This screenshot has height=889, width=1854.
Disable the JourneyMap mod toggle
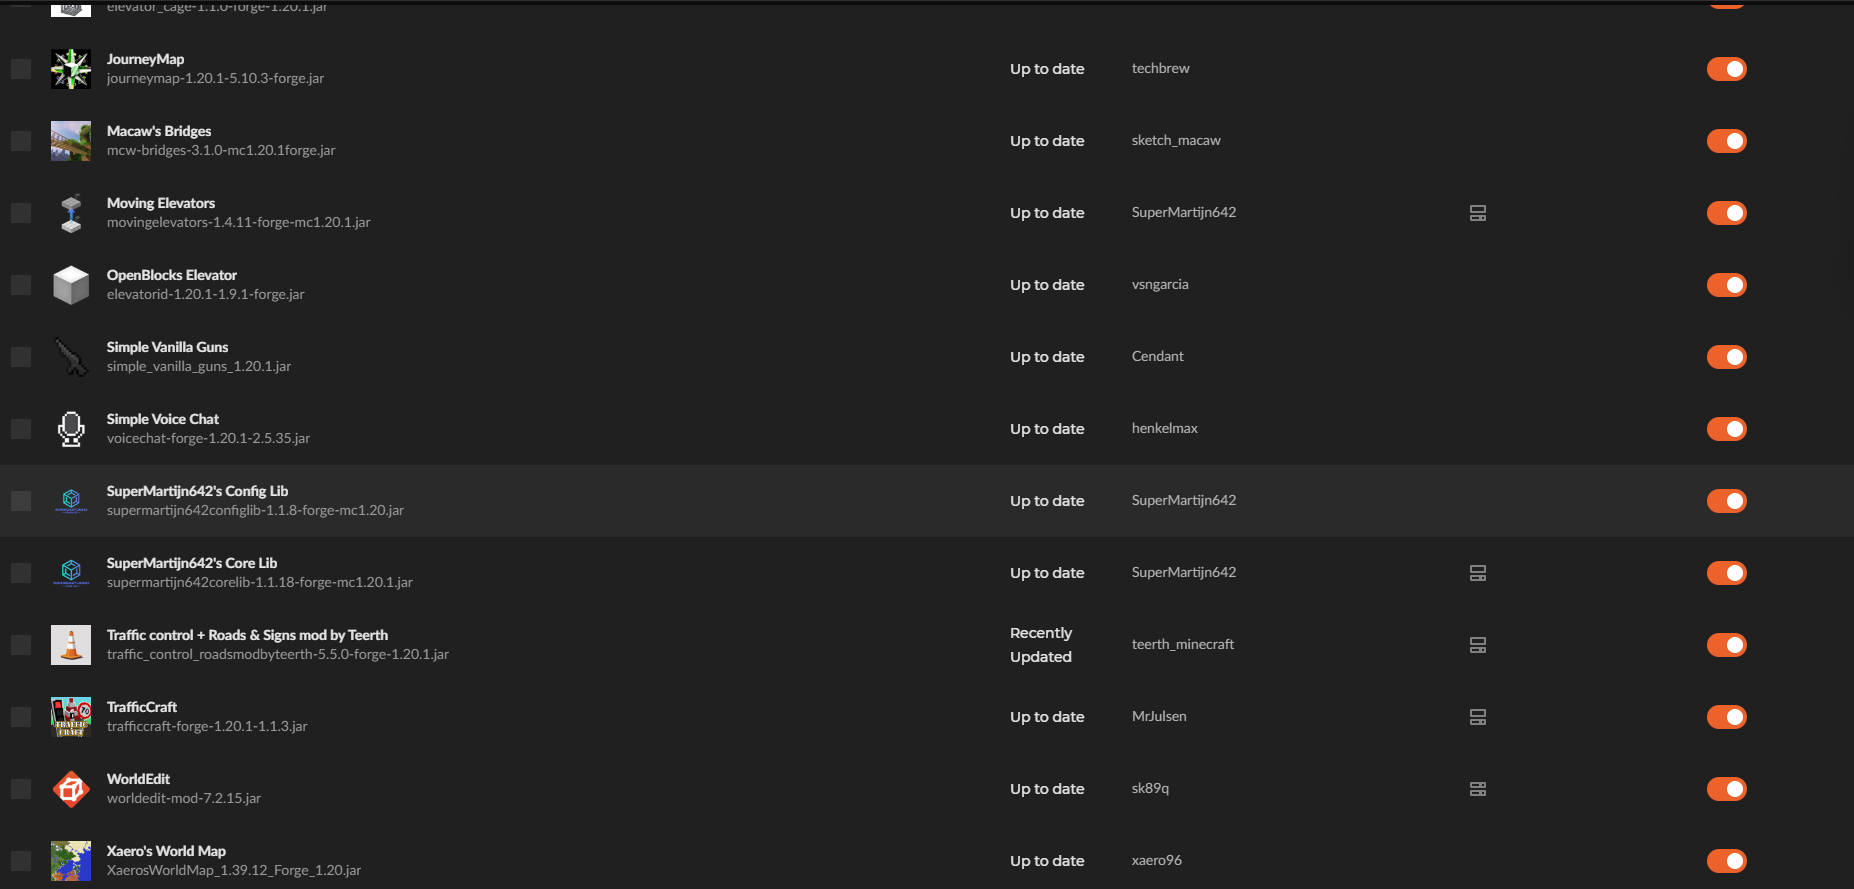[1727, 69]
